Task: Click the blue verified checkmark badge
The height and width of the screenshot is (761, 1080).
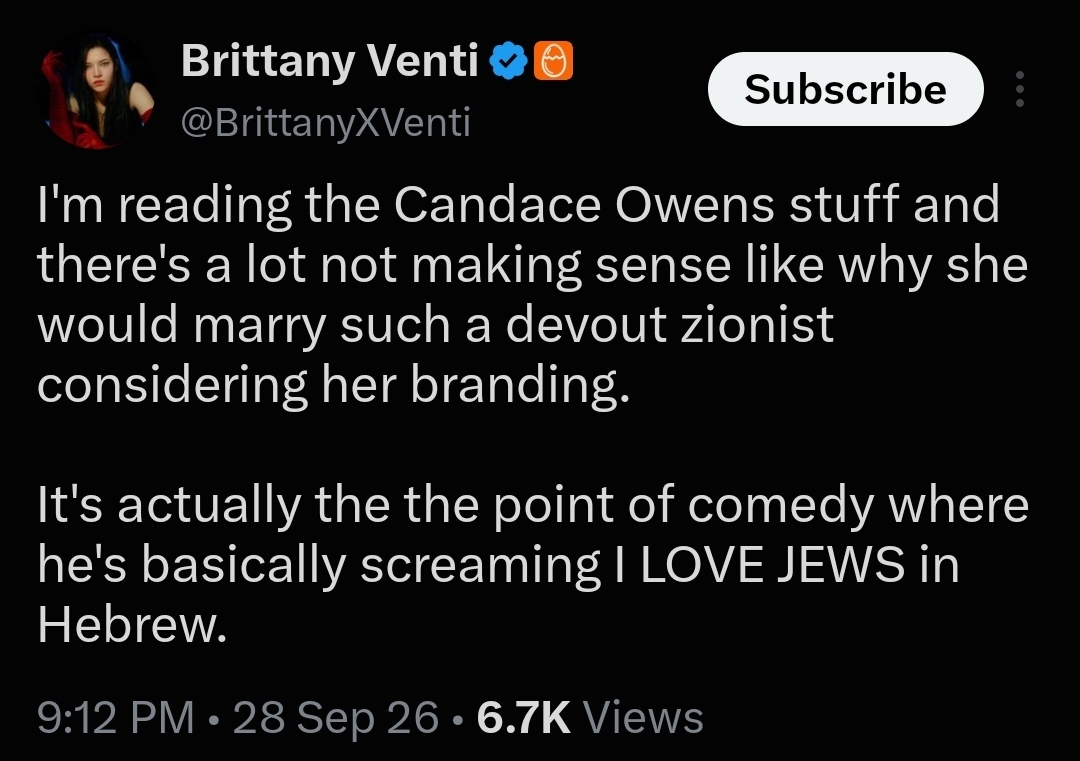Action: (x=508, y=61)
